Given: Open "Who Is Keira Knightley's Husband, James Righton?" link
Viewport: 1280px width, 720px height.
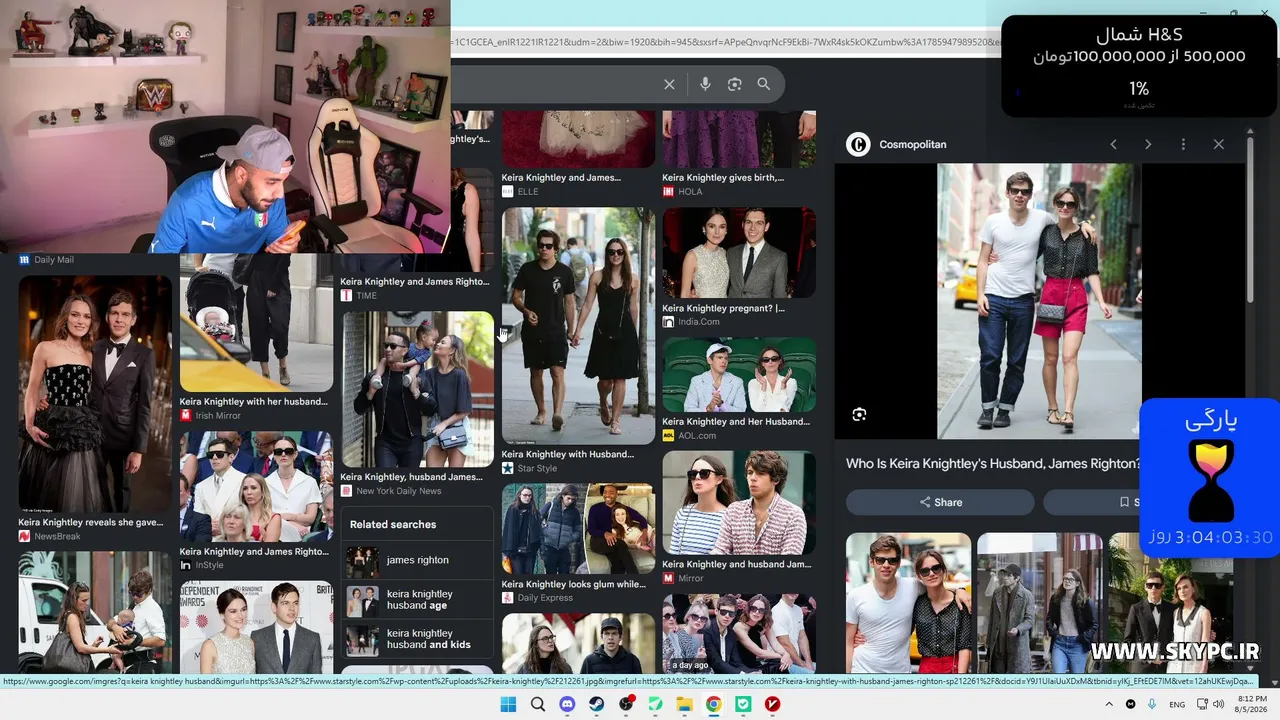Looking at the screenshot, I should (993, 464).
